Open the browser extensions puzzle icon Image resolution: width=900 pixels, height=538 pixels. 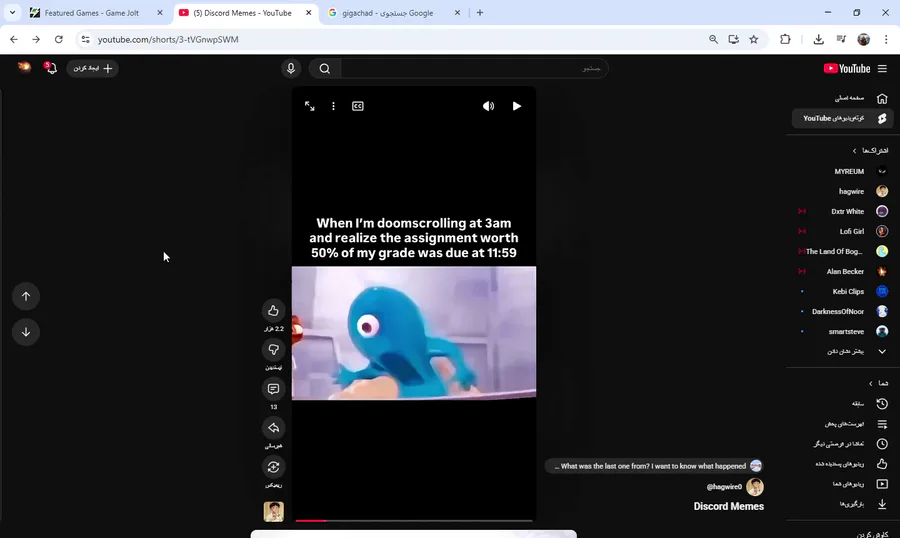click(785, 39)
